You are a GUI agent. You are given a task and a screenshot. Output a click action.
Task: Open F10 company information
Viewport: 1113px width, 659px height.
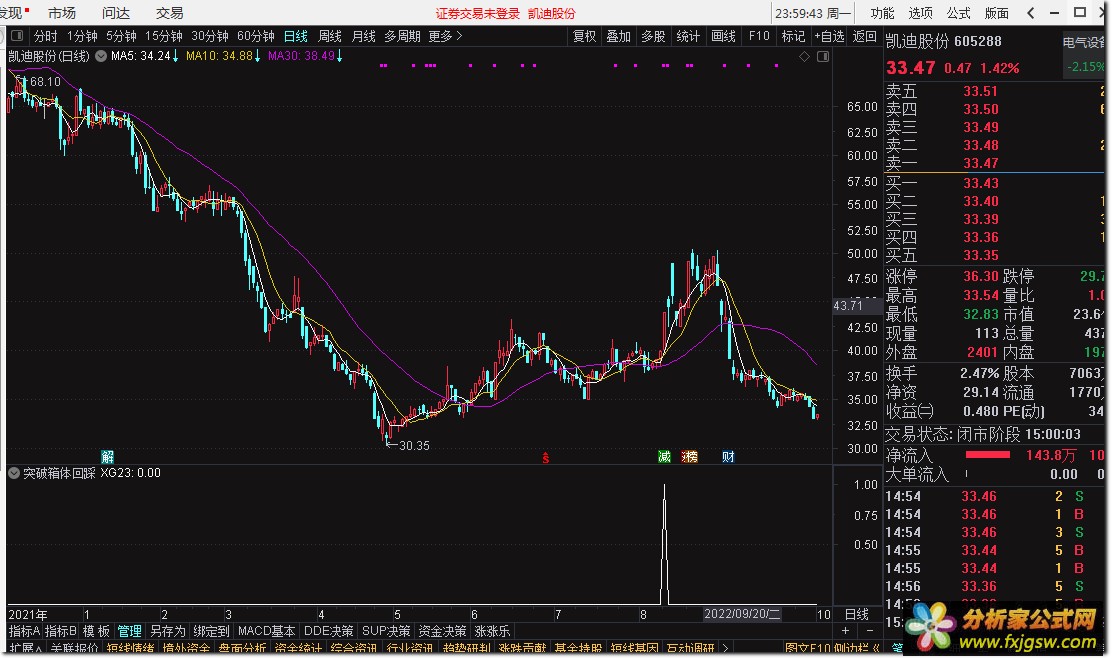(x=759, y=36)
